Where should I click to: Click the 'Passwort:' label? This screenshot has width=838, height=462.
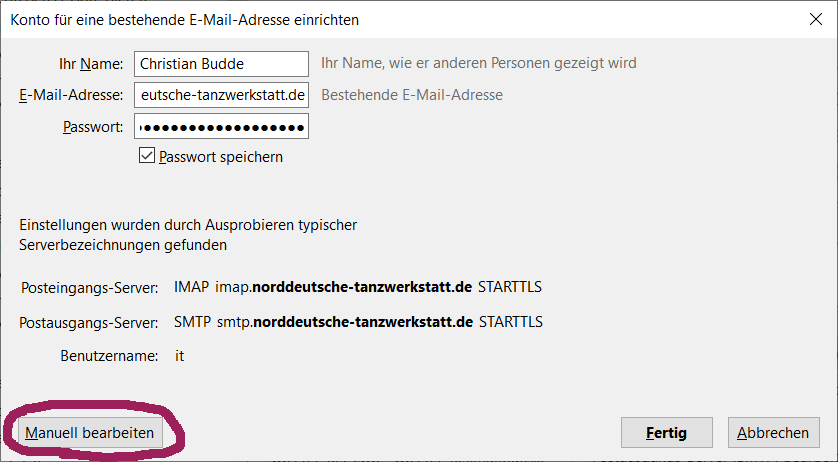[93, 127]
